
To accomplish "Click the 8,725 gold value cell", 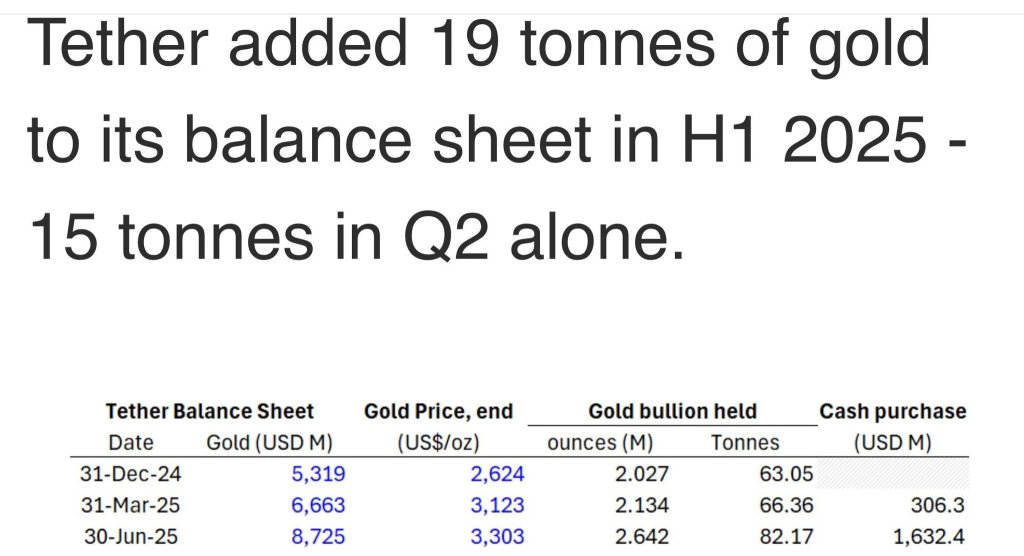I will click(x=316, y=537).
